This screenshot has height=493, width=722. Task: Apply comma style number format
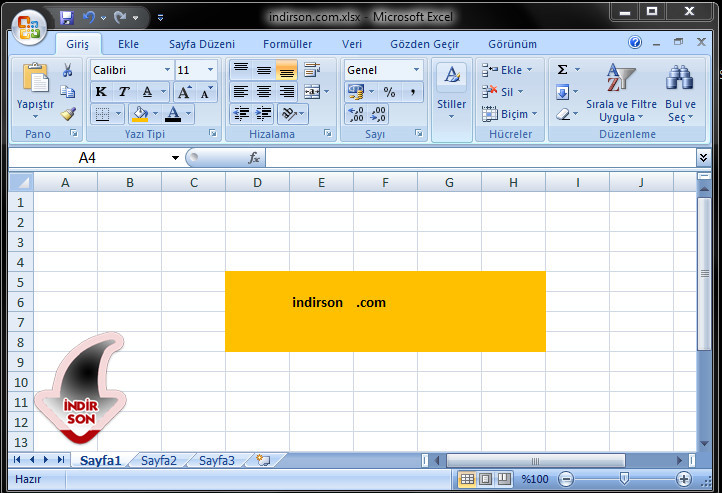pyautogui.click(x=413, y=92)
